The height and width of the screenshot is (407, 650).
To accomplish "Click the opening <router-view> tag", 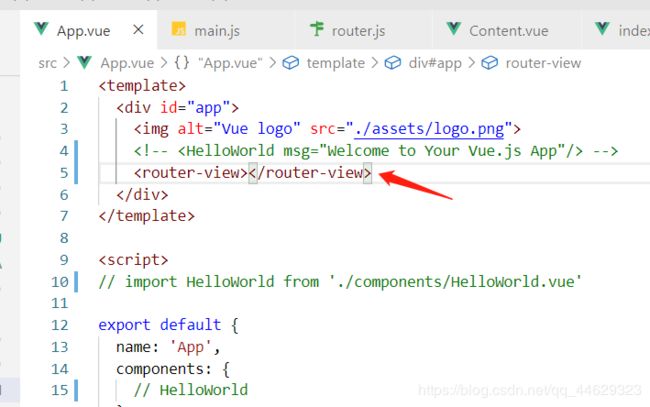I will pyautogui.click(x=190, y=172).
